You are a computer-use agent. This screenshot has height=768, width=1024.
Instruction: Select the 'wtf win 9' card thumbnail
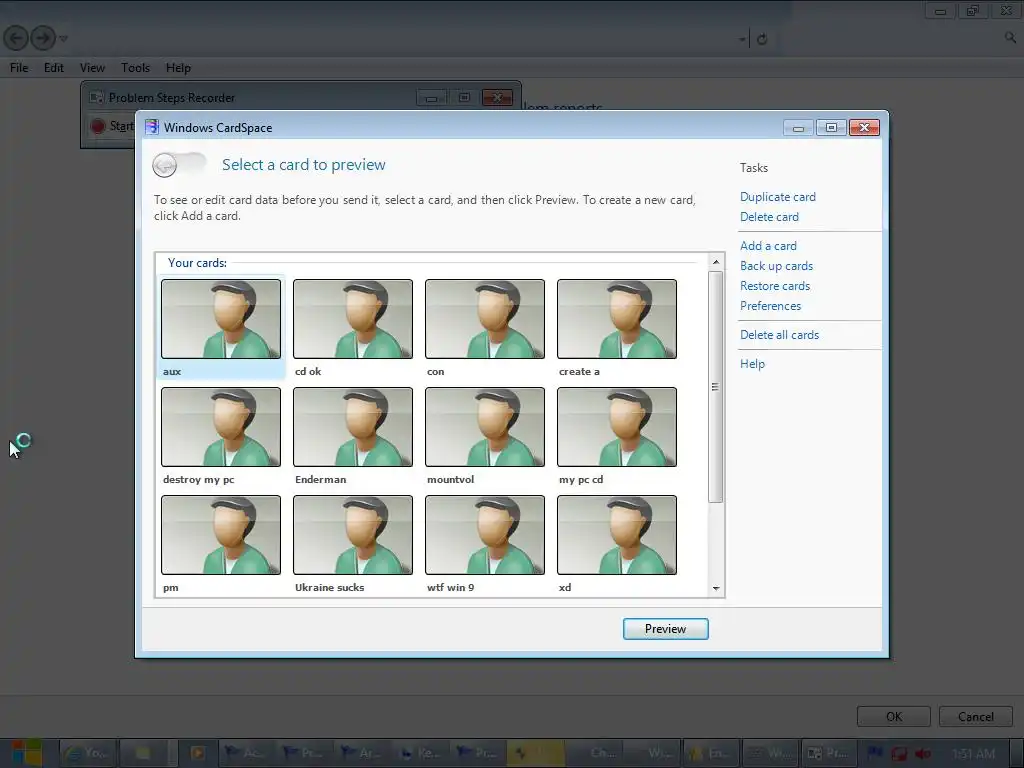click(x=485, y=535)
